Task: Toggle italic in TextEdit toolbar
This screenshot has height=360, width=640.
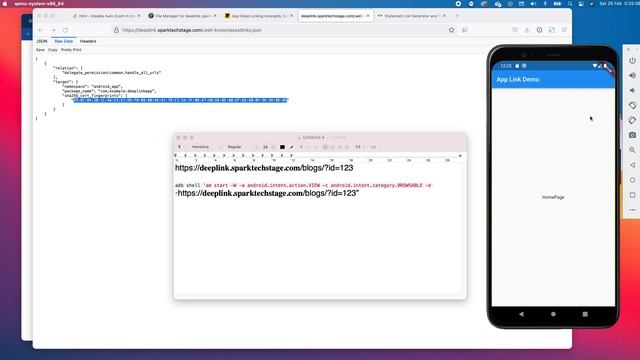Action: 308,147
